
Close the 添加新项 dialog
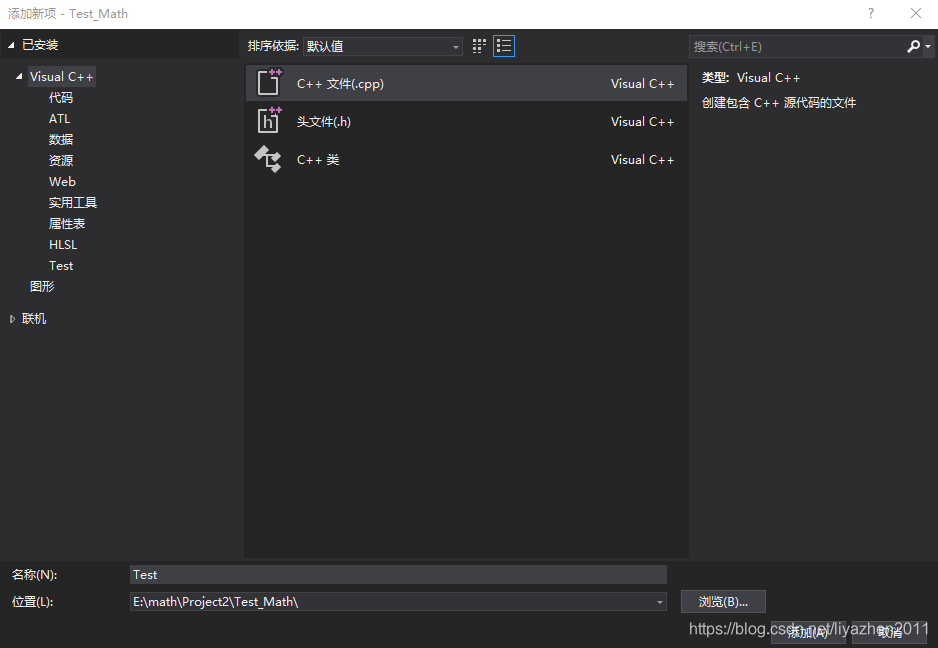[x=915, y=13]
